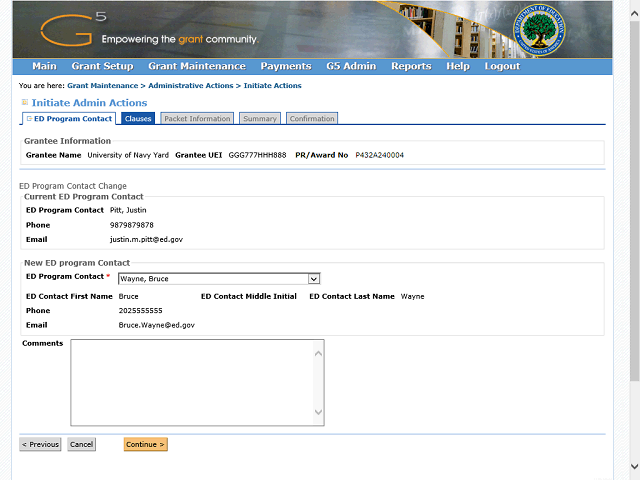The height and width of the screenshot is (480, 640).
Task: Switch to the Clauses tab
Action: pos(138,119)
